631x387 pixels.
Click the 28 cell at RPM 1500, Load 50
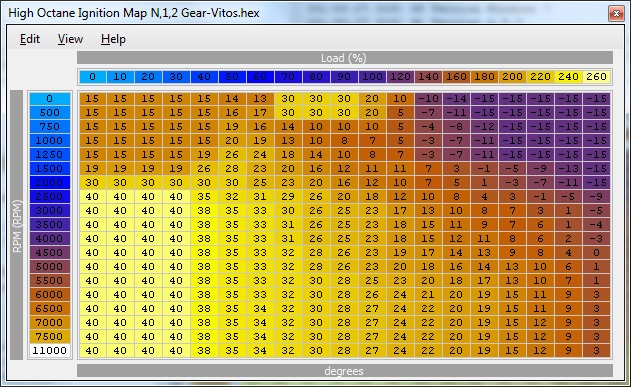pyautogui.click(x=232, y=169)
